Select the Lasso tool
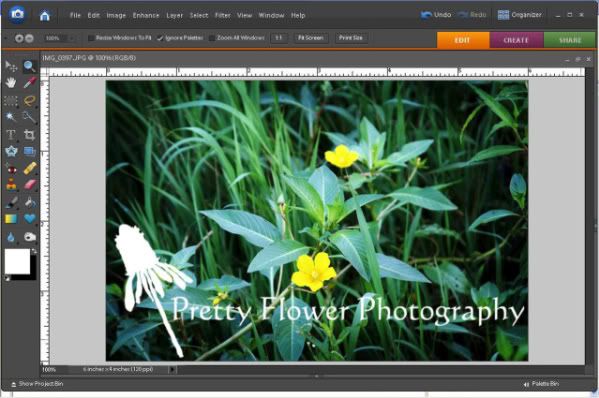This screenshot has height=398, width=599. [29, 100]
